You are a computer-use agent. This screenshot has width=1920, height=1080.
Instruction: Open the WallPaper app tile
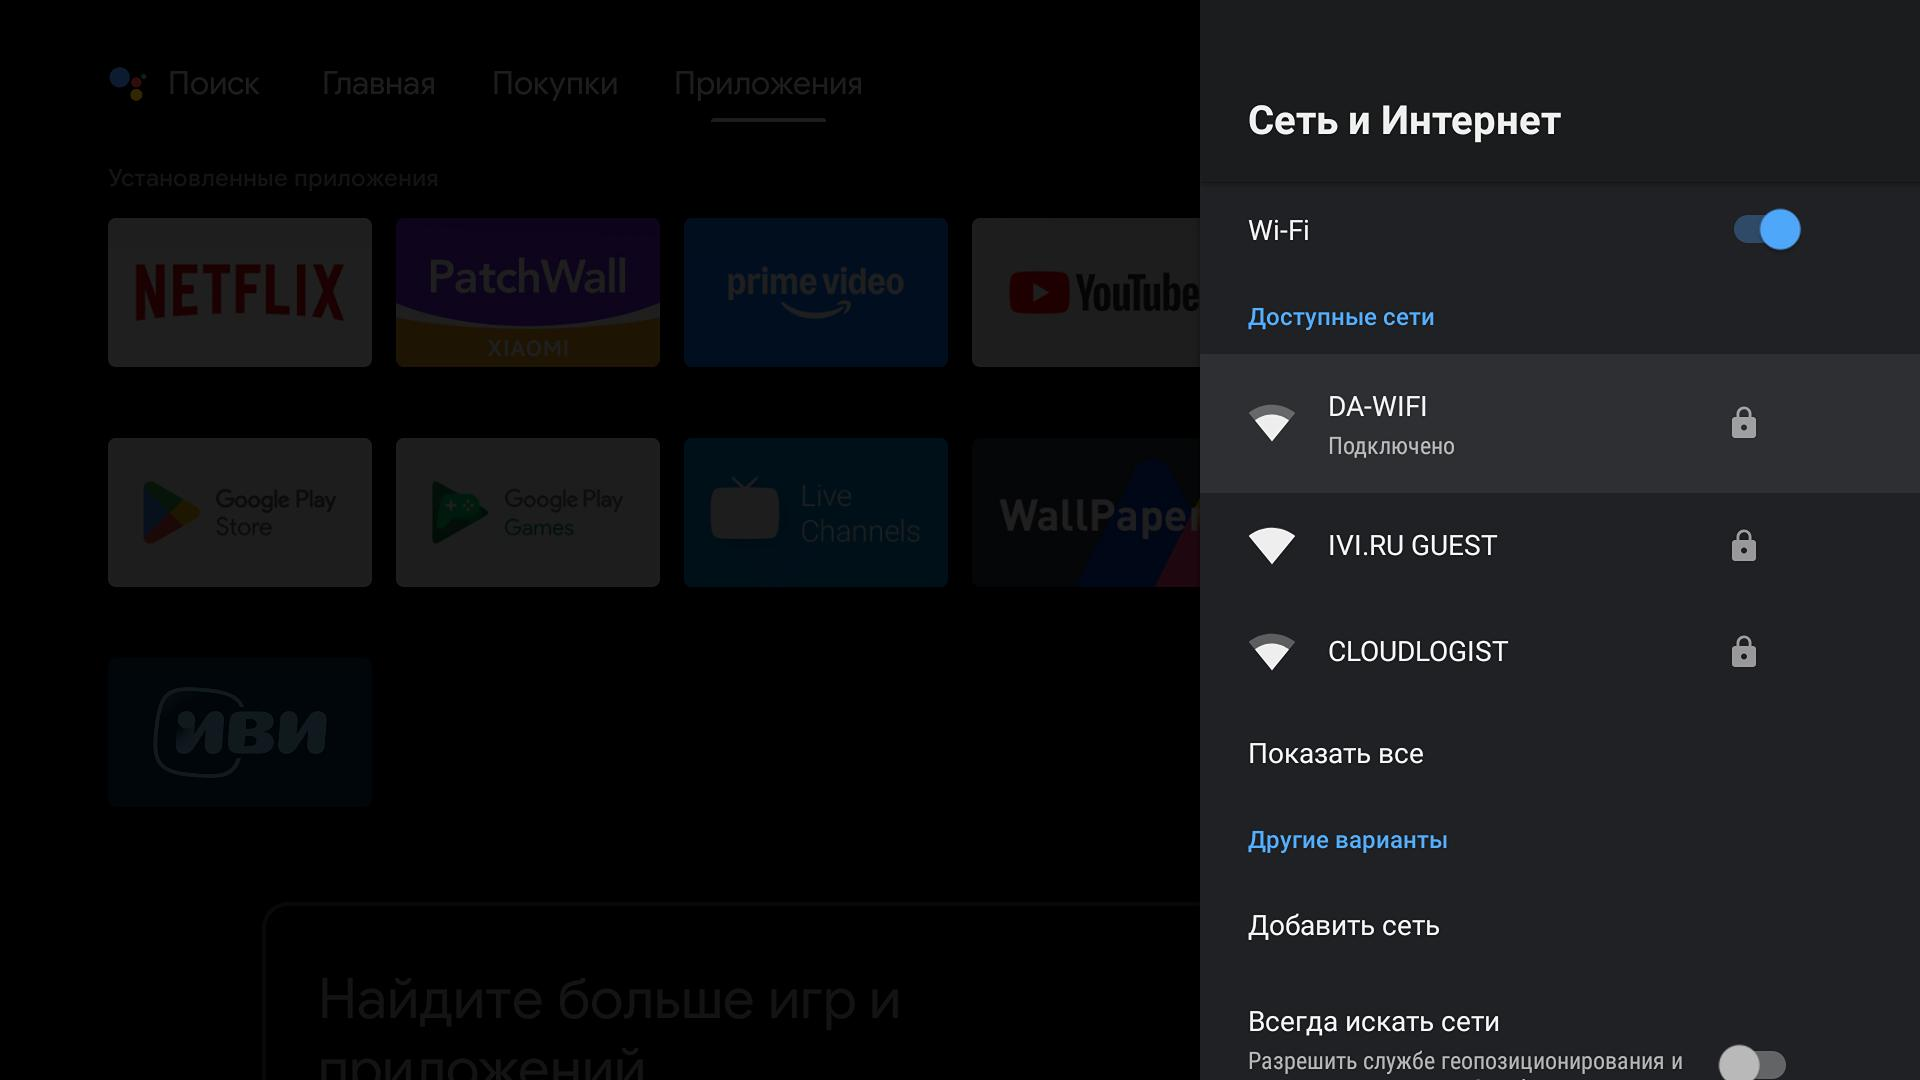[1086, 512]
